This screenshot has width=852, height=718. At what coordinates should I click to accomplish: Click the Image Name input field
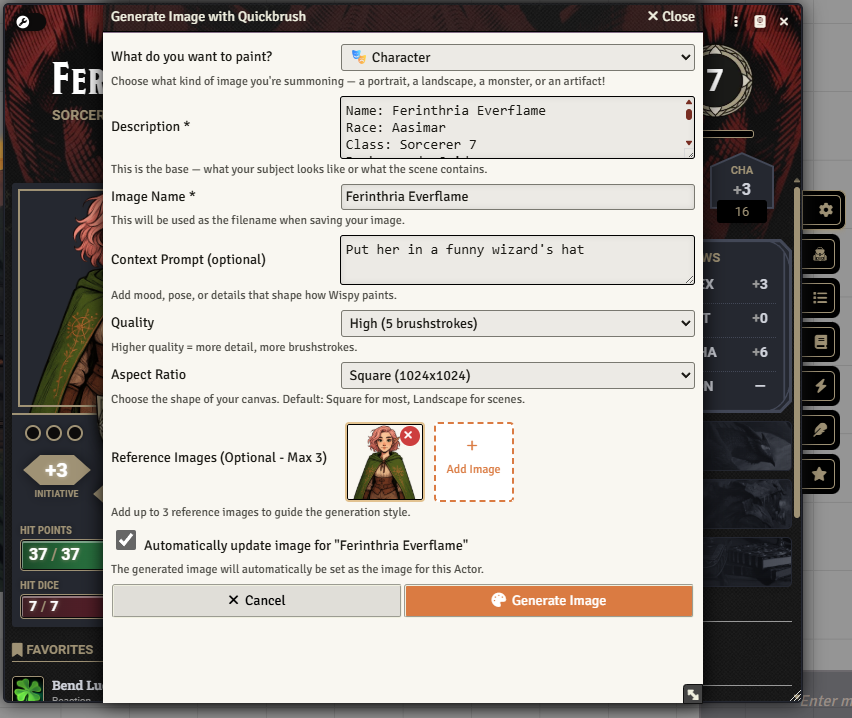click(517, 197)
